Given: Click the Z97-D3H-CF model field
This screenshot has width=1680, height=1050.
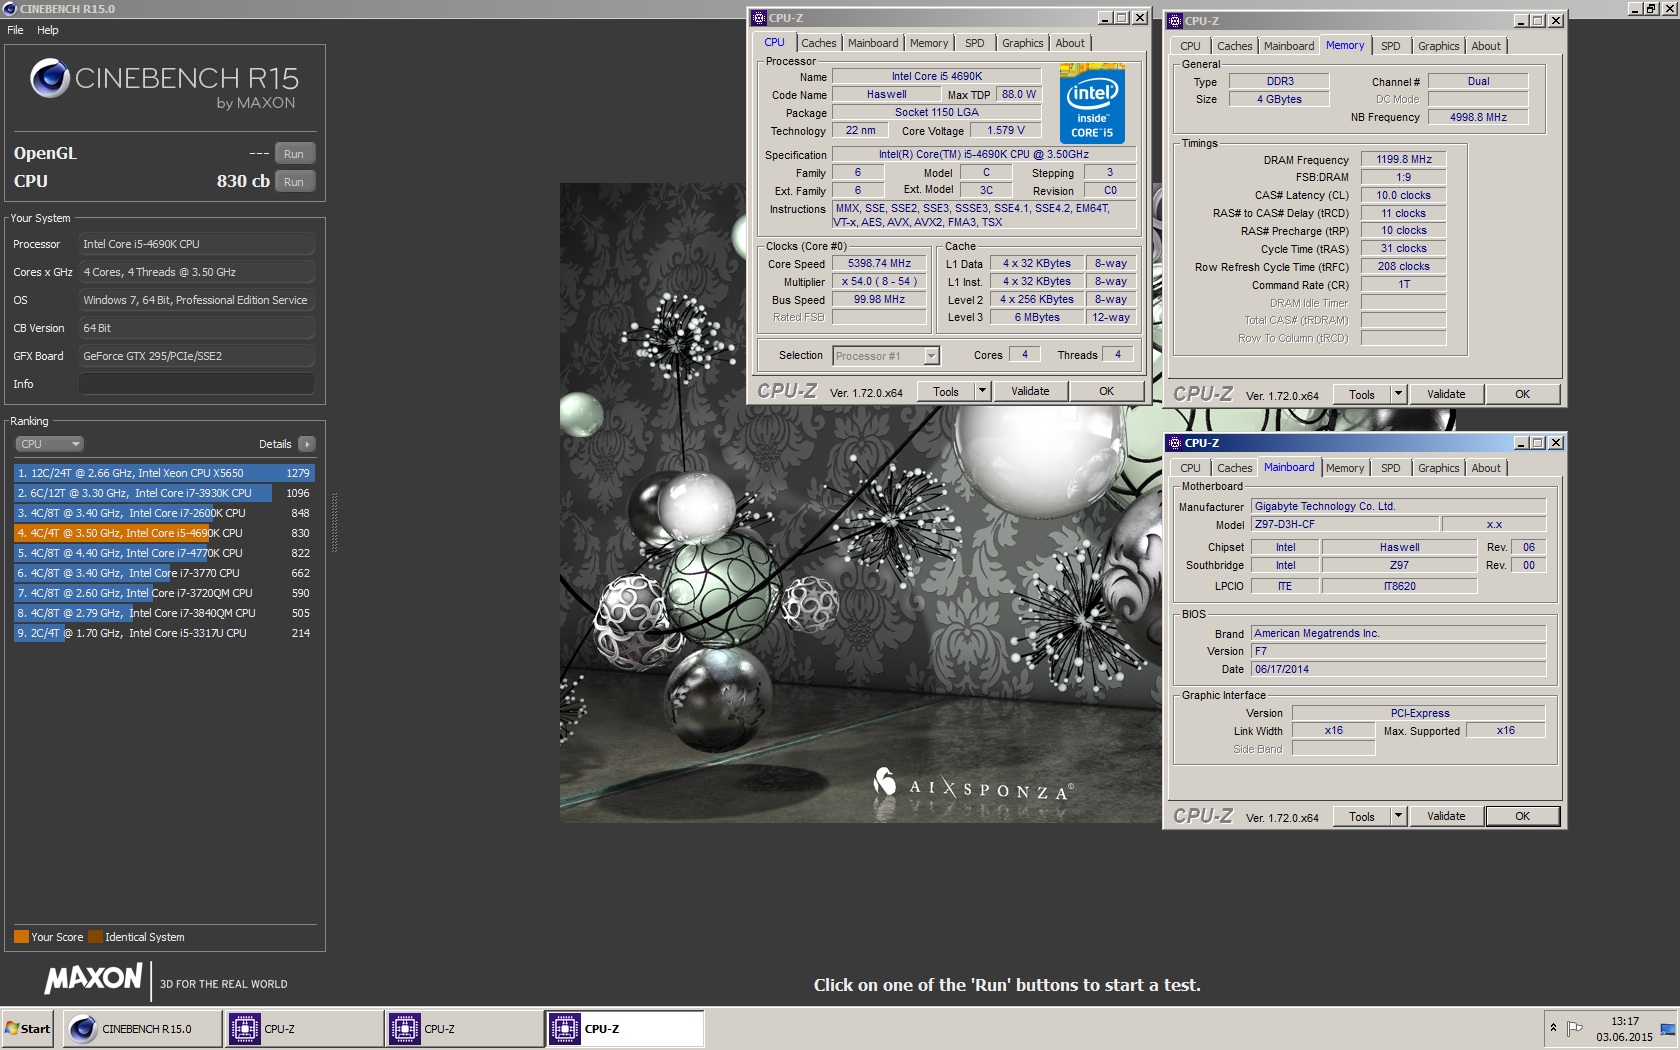Looking at the screenshot, I should click(x=1345, y=525).
